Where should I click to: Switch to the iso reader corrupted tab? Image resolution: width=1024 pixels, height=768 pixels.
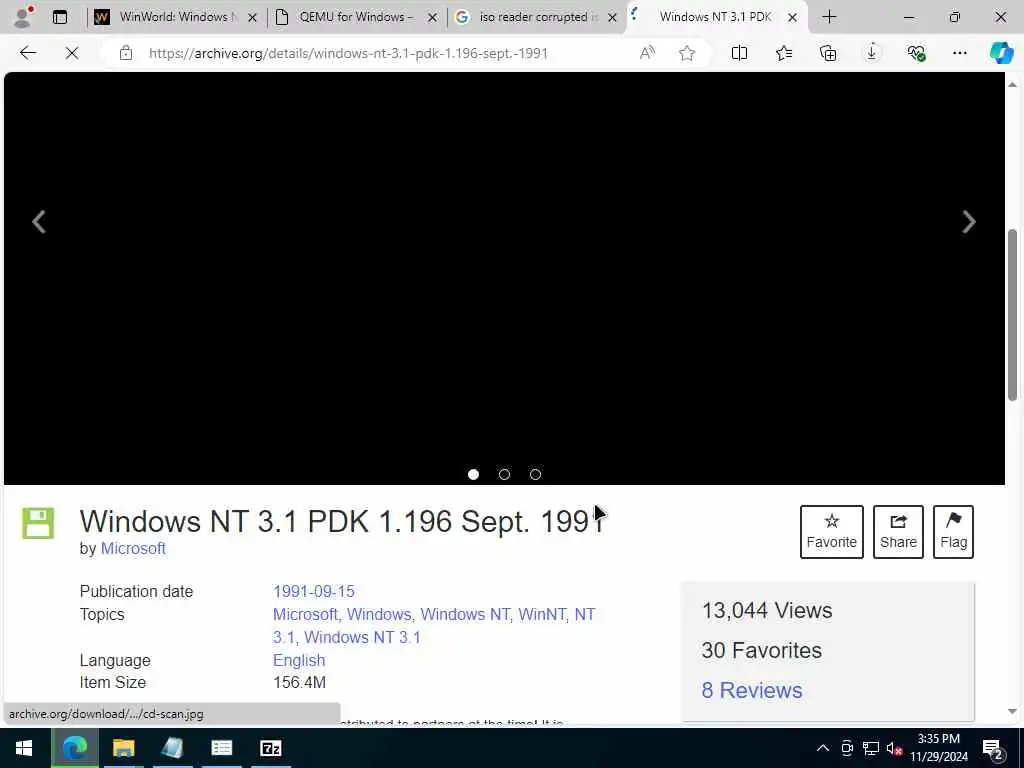point(534,17)
